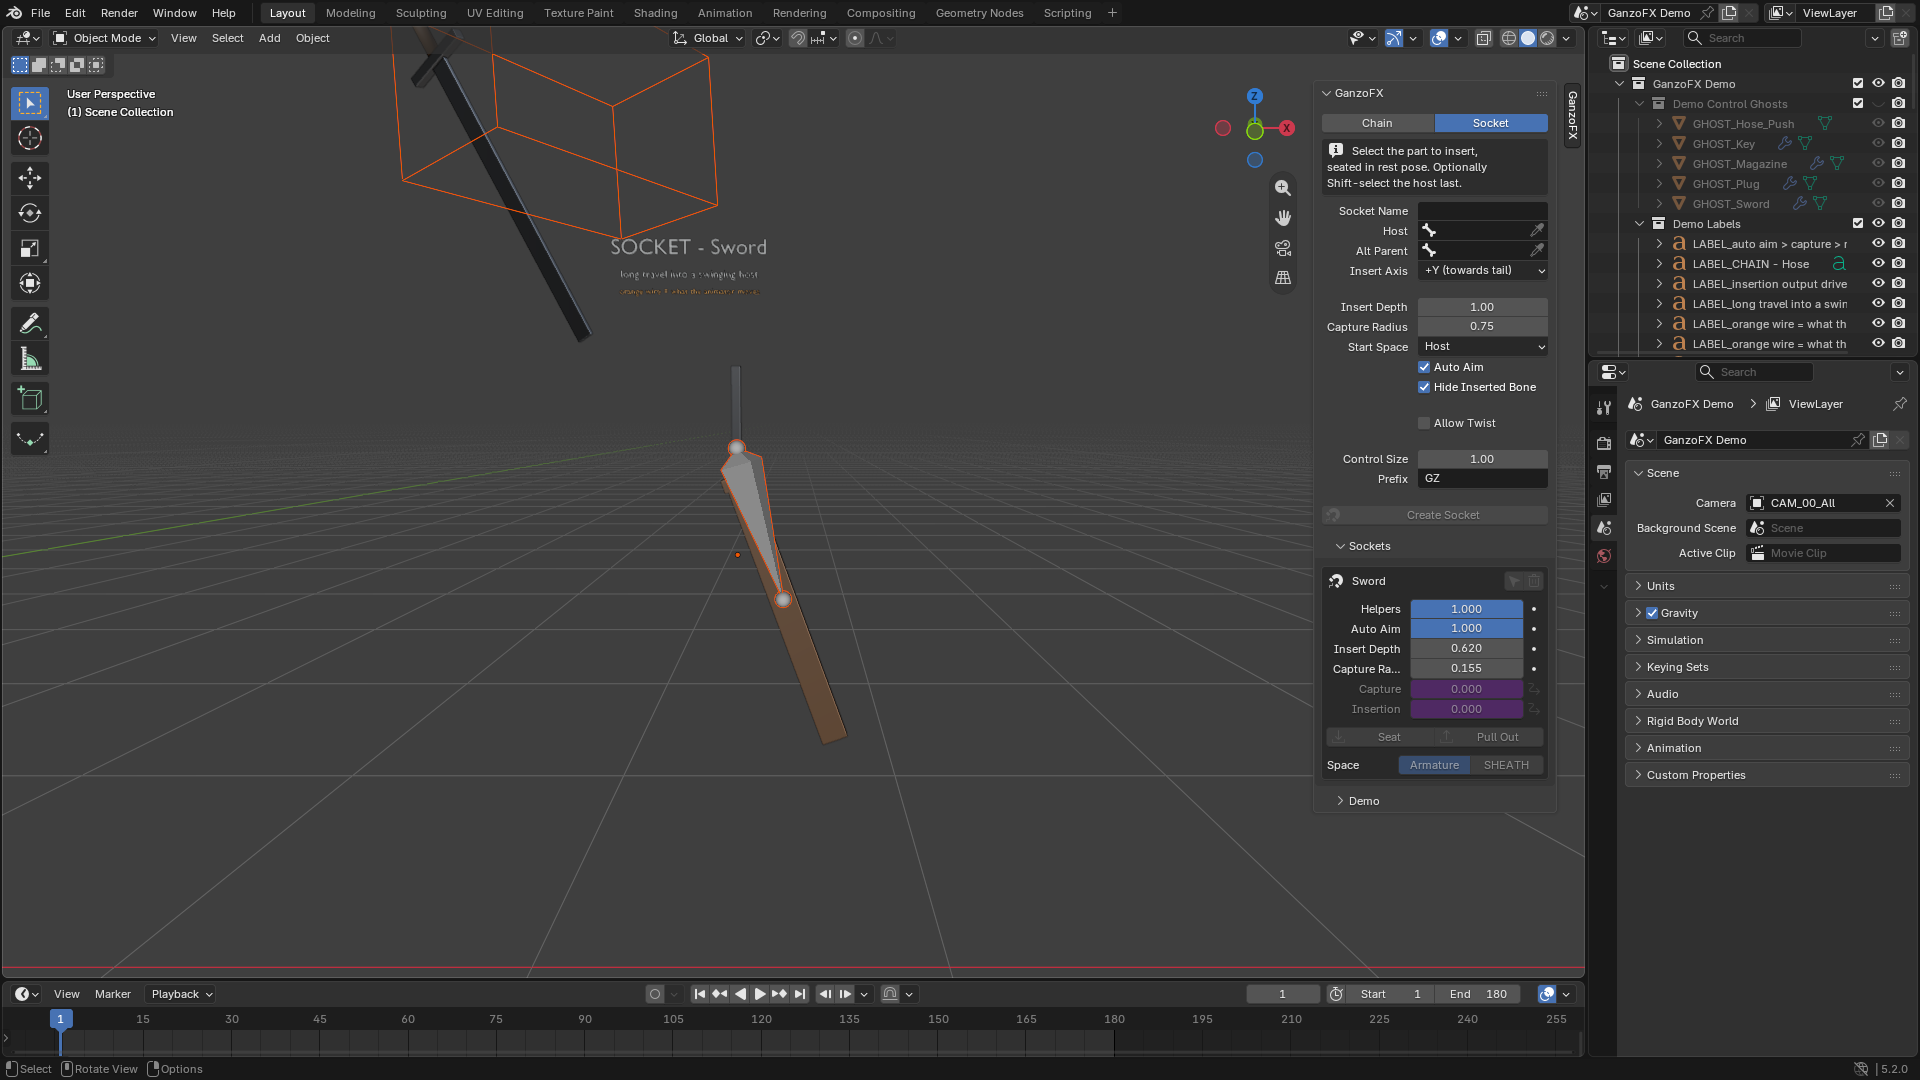Image resolution: width=1920 pixels, height=1080 pixels.
Task: Select the Add Cube tool
Action: pyautogui.click(x=30, y=399)
